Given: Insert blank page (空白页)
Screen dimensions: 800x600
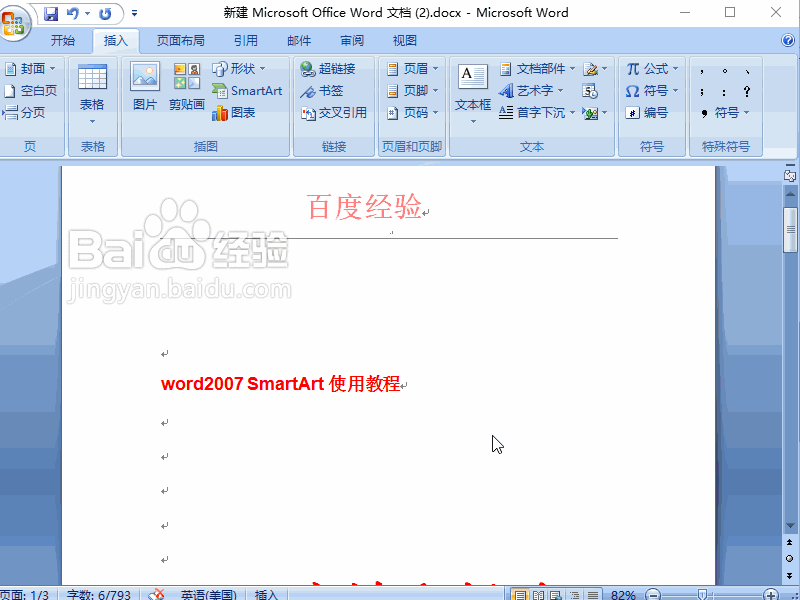Looking at the screenshot, I should click(31, 91).
